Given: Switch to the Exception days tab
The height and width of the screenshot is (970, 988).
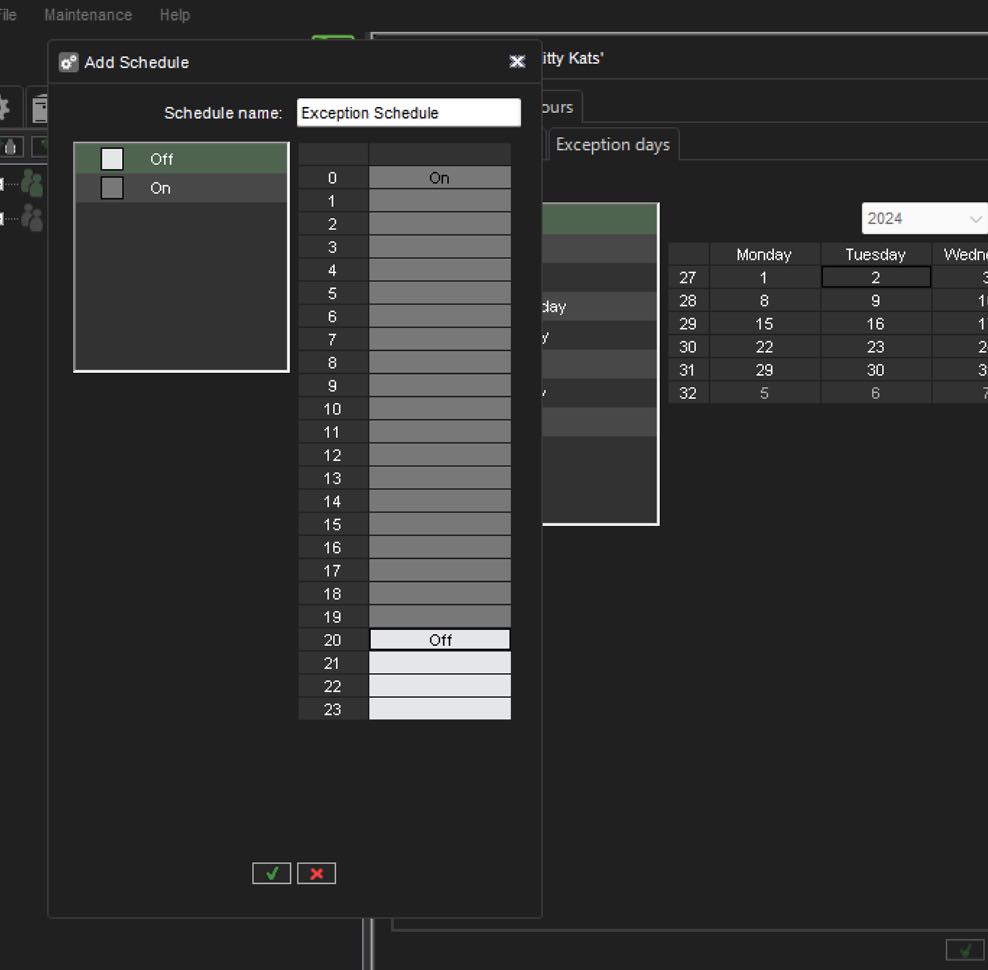Looking at the screenshot, I should (x=612, y=145).
